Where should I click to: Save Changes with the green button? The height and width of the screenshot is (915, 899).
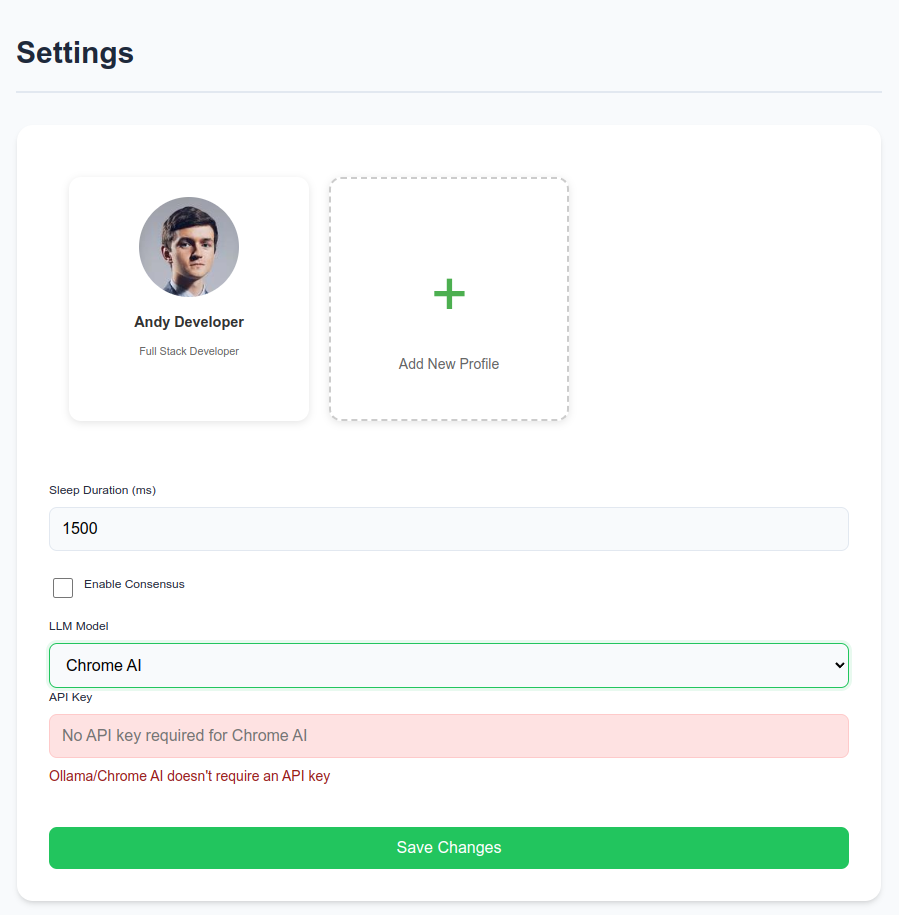(449, 848)
